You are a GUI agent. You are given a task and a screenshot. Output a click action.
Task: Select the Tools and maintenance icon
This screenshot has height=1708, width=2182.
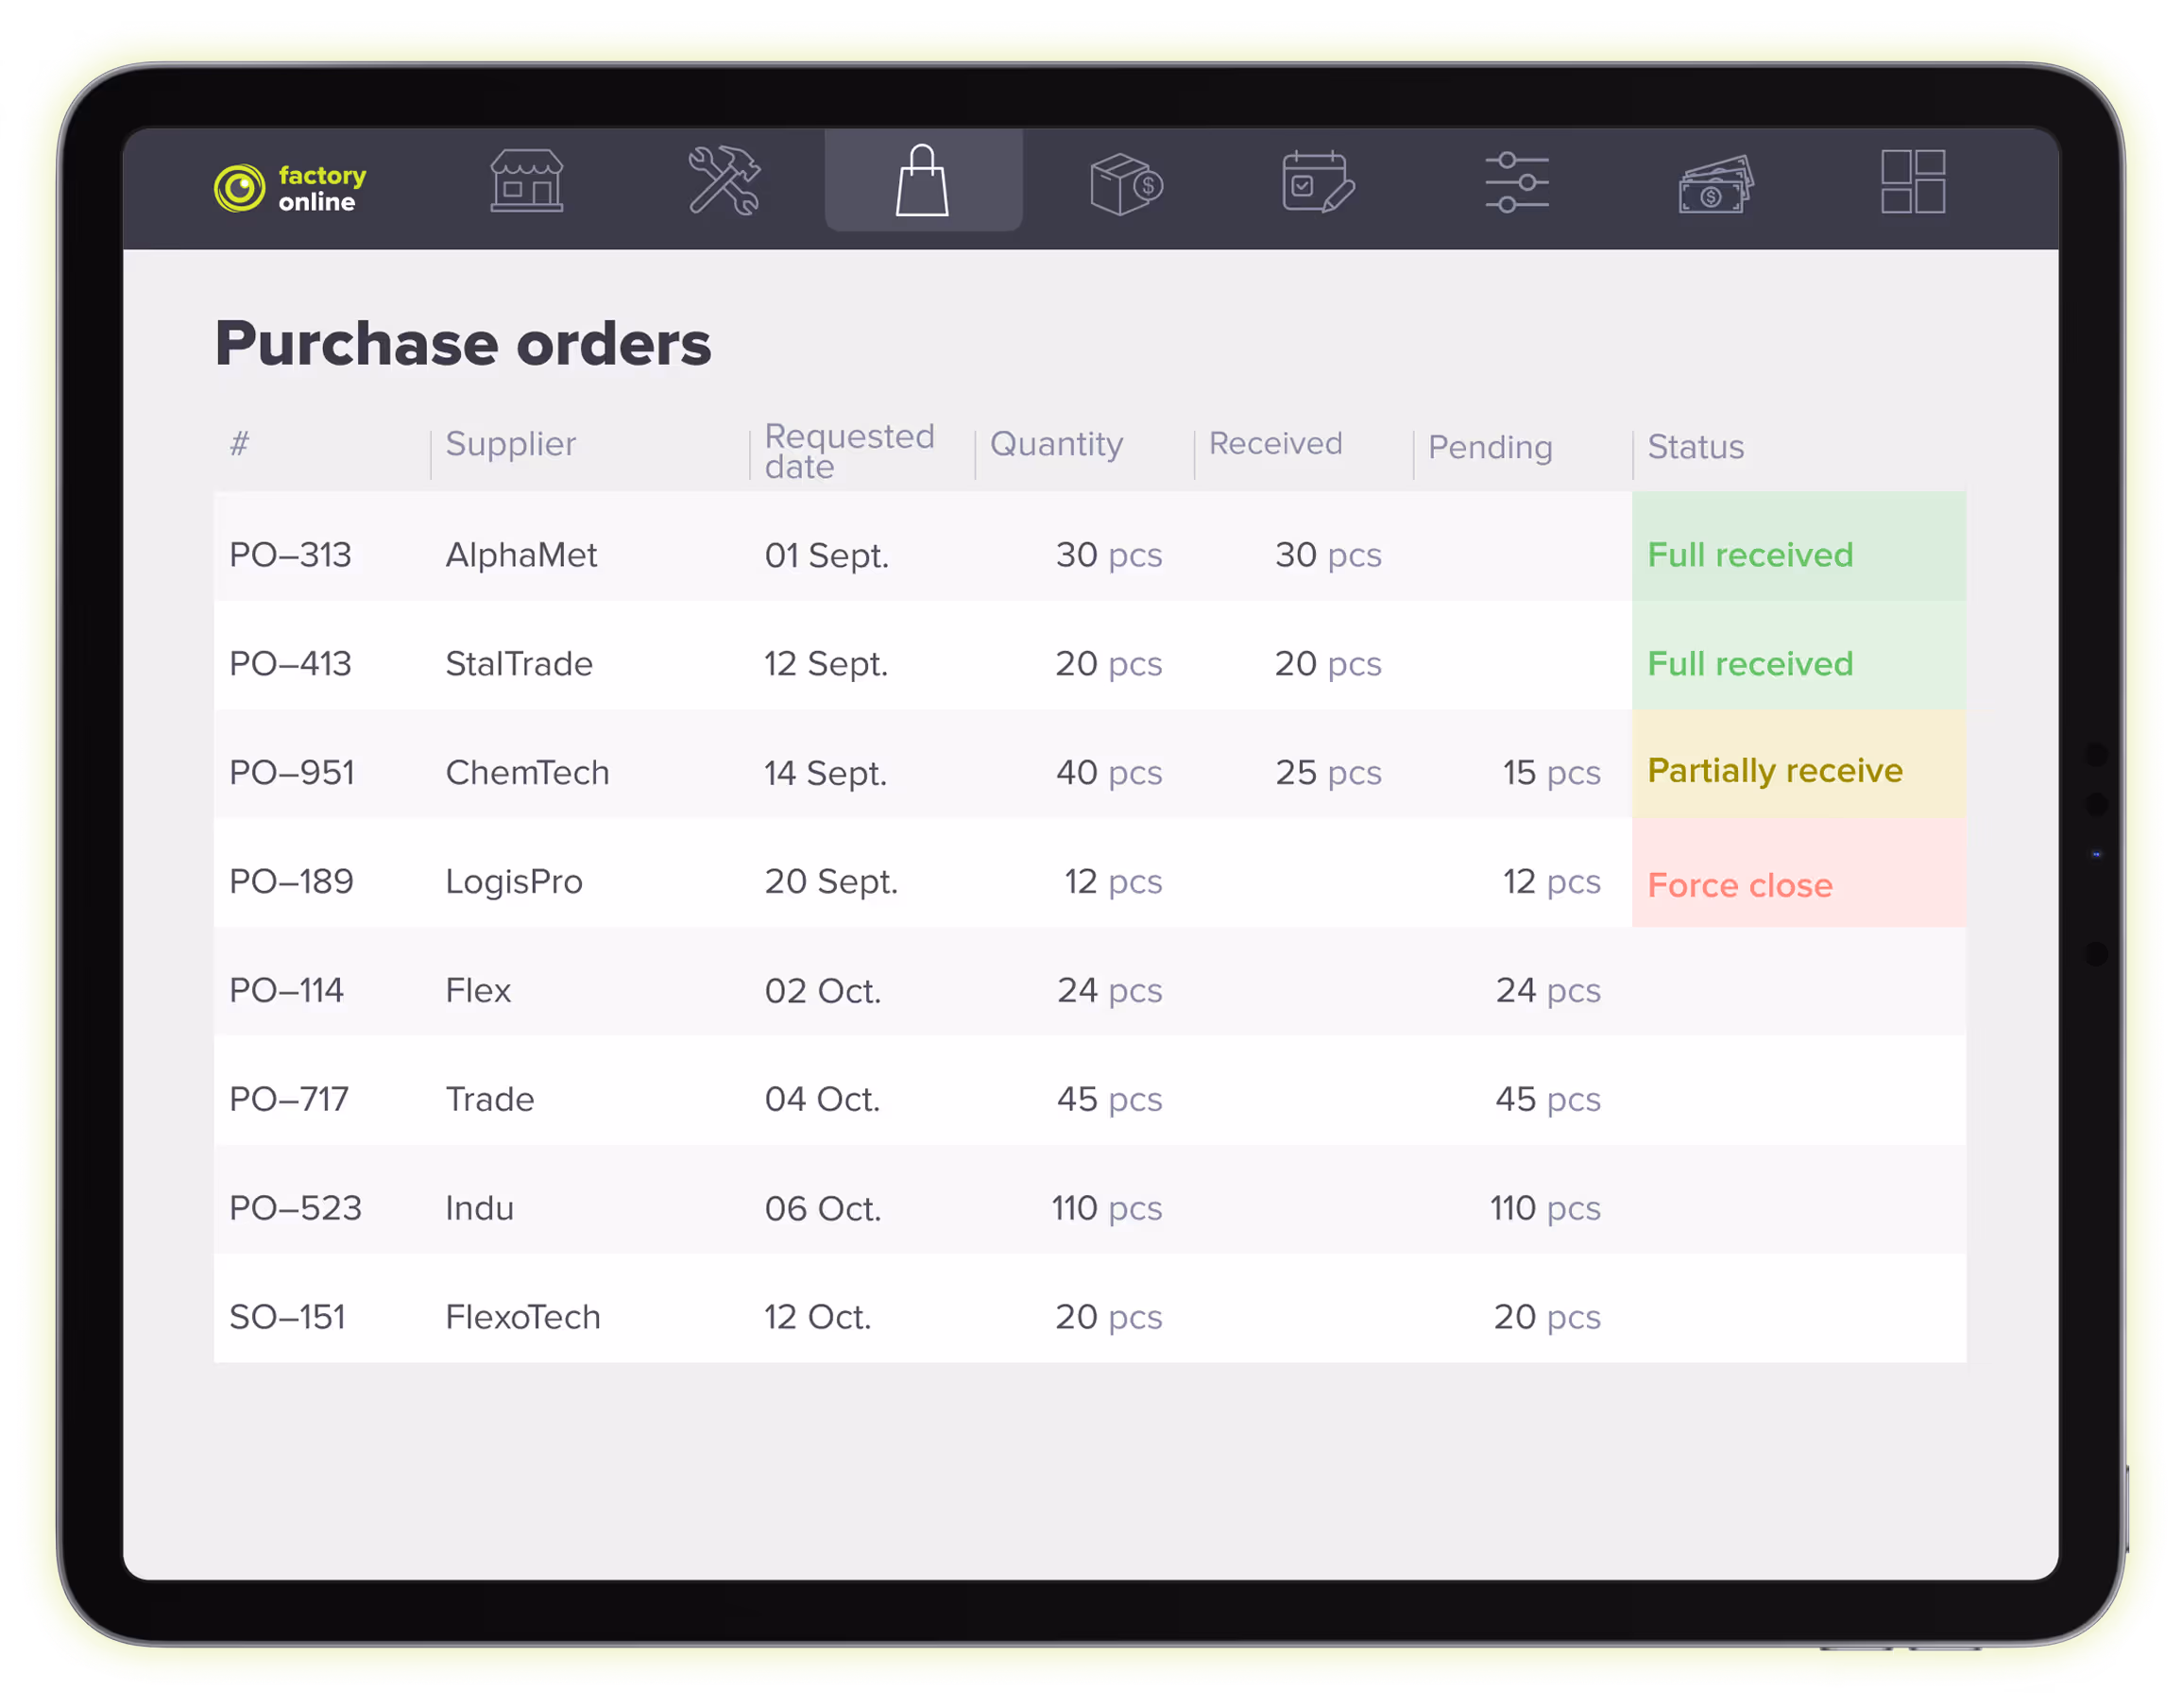(x=725, y=183)
